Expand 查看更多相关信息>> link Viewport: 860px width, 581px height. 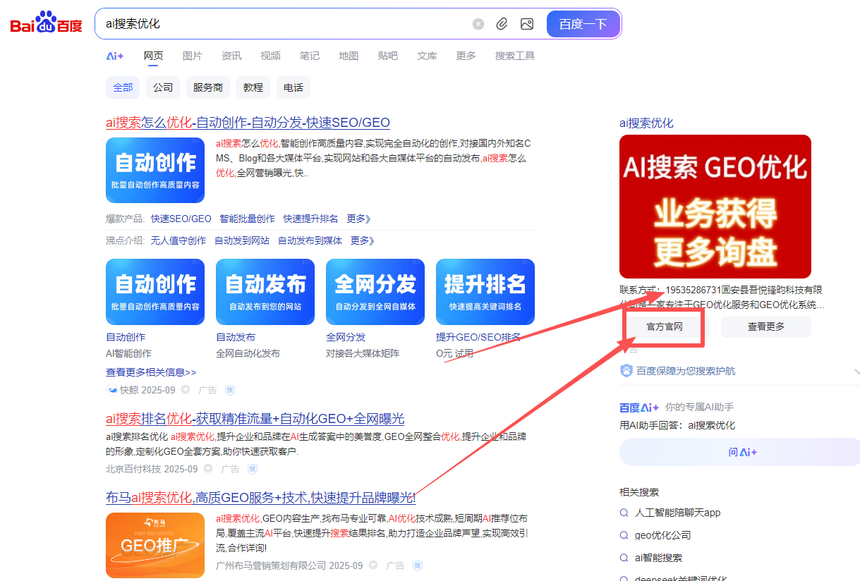point(151,372)
